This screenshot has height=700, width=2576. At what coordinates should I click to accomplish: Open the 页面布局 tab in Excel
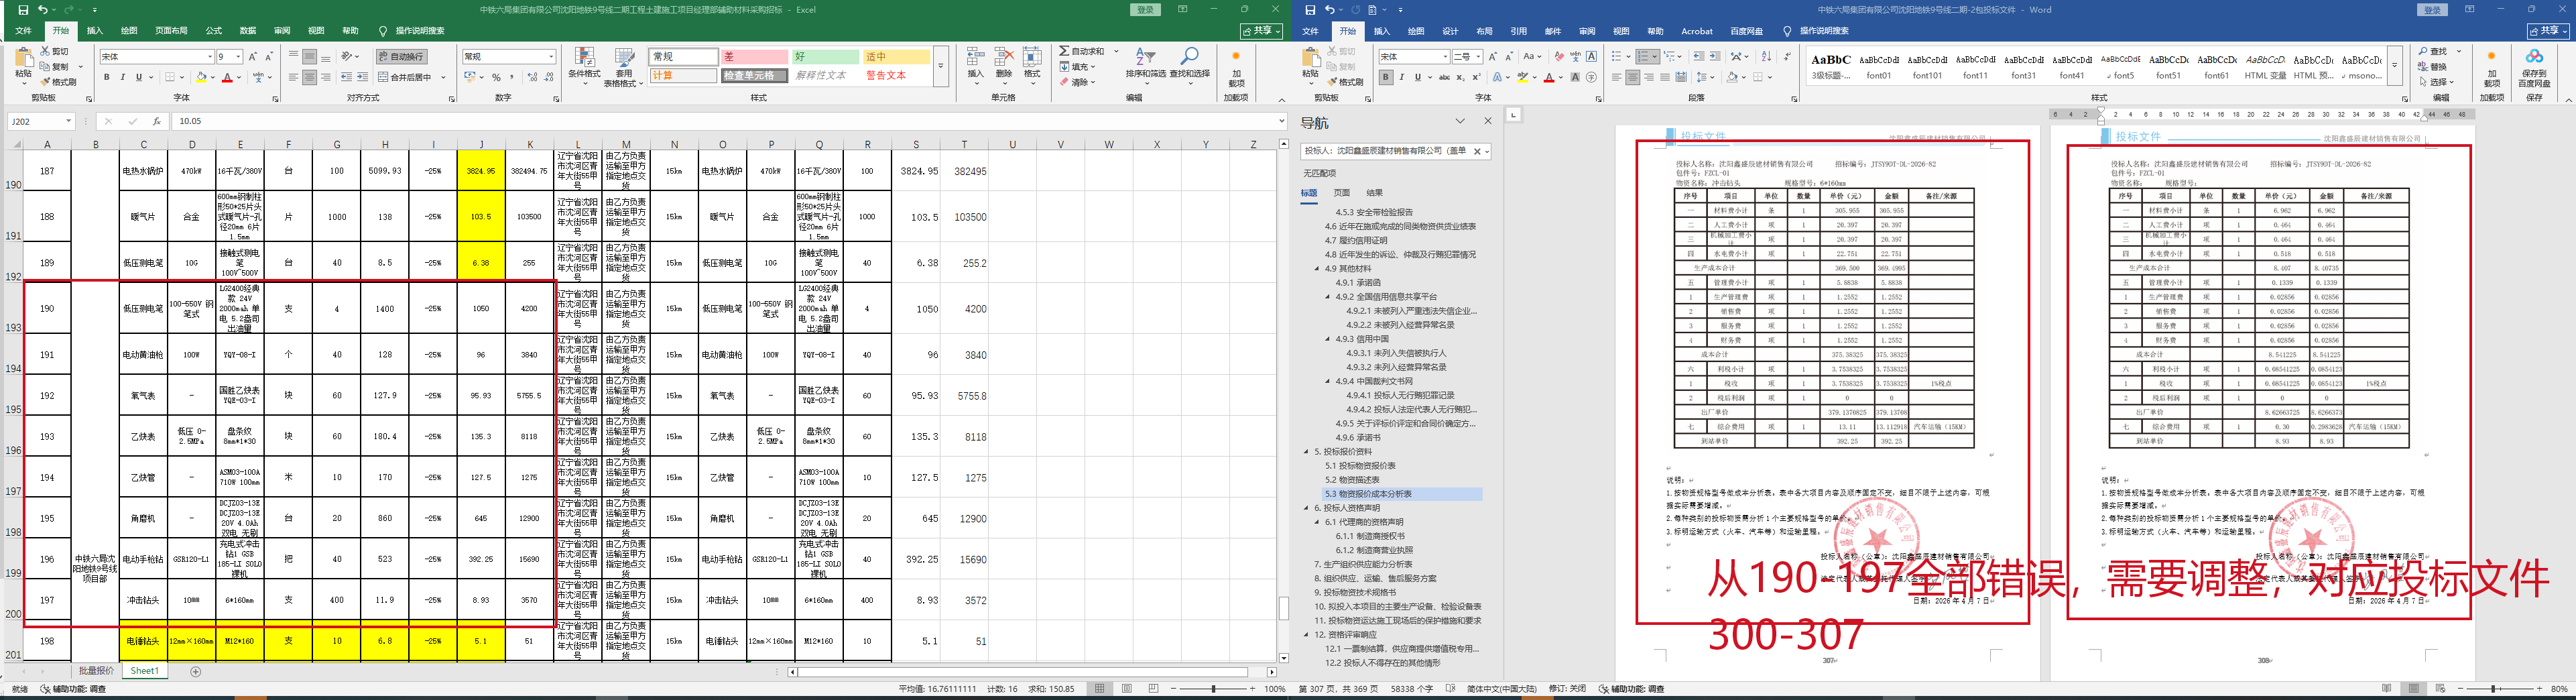(x=171, y=31)
